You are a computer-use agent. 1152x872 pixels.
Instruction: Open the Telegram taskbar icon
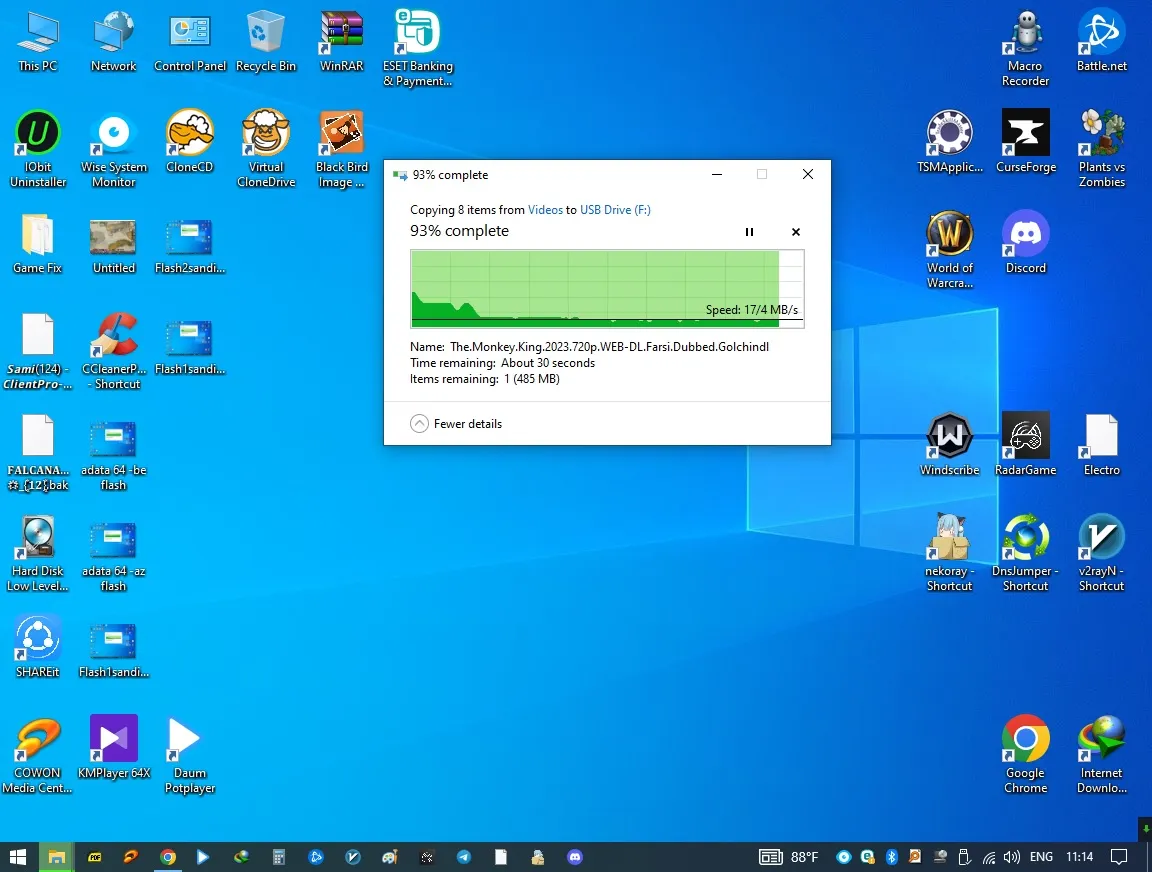coord(464,857)
